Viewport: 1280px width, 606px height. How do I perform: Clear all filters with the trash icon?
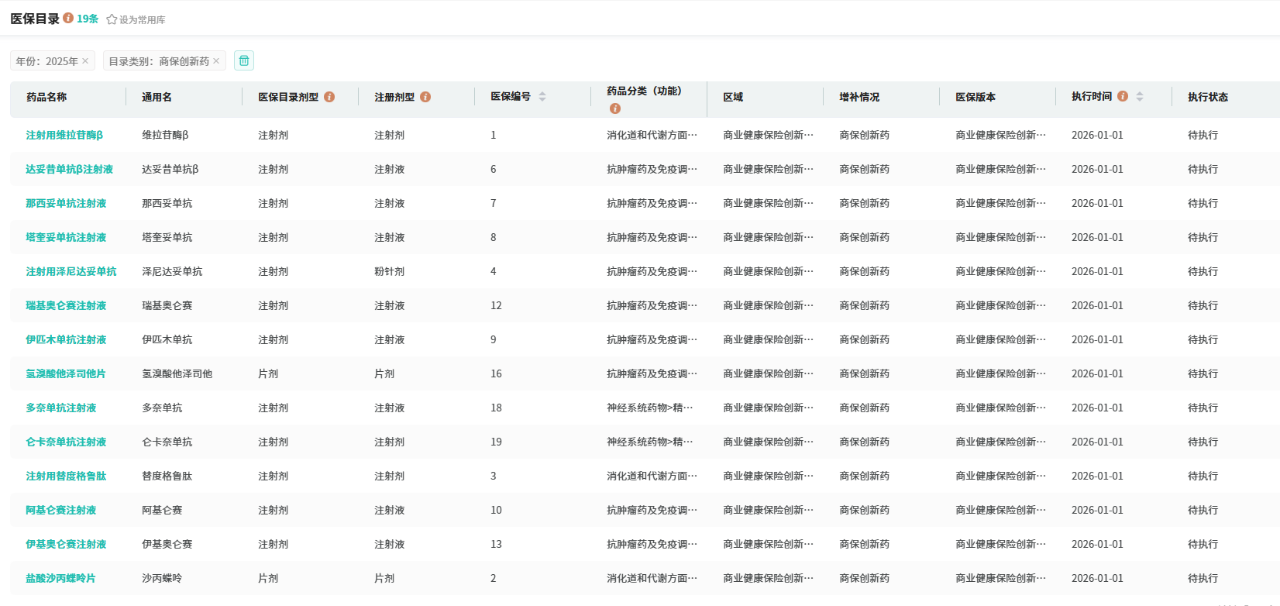[244, 61]
